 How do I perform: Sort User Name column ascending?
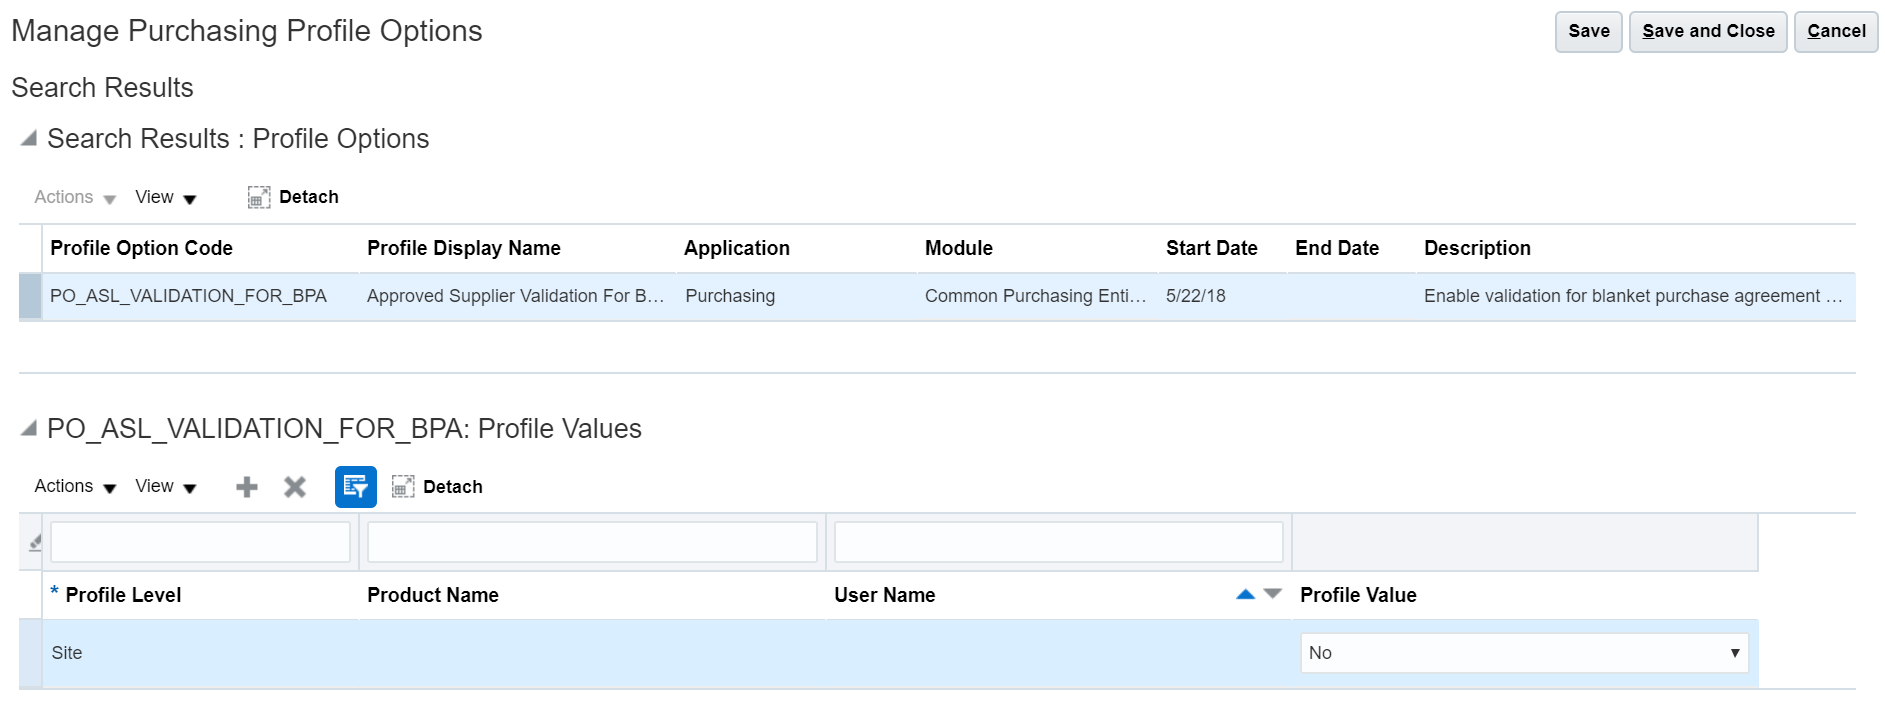[1245, 594]
